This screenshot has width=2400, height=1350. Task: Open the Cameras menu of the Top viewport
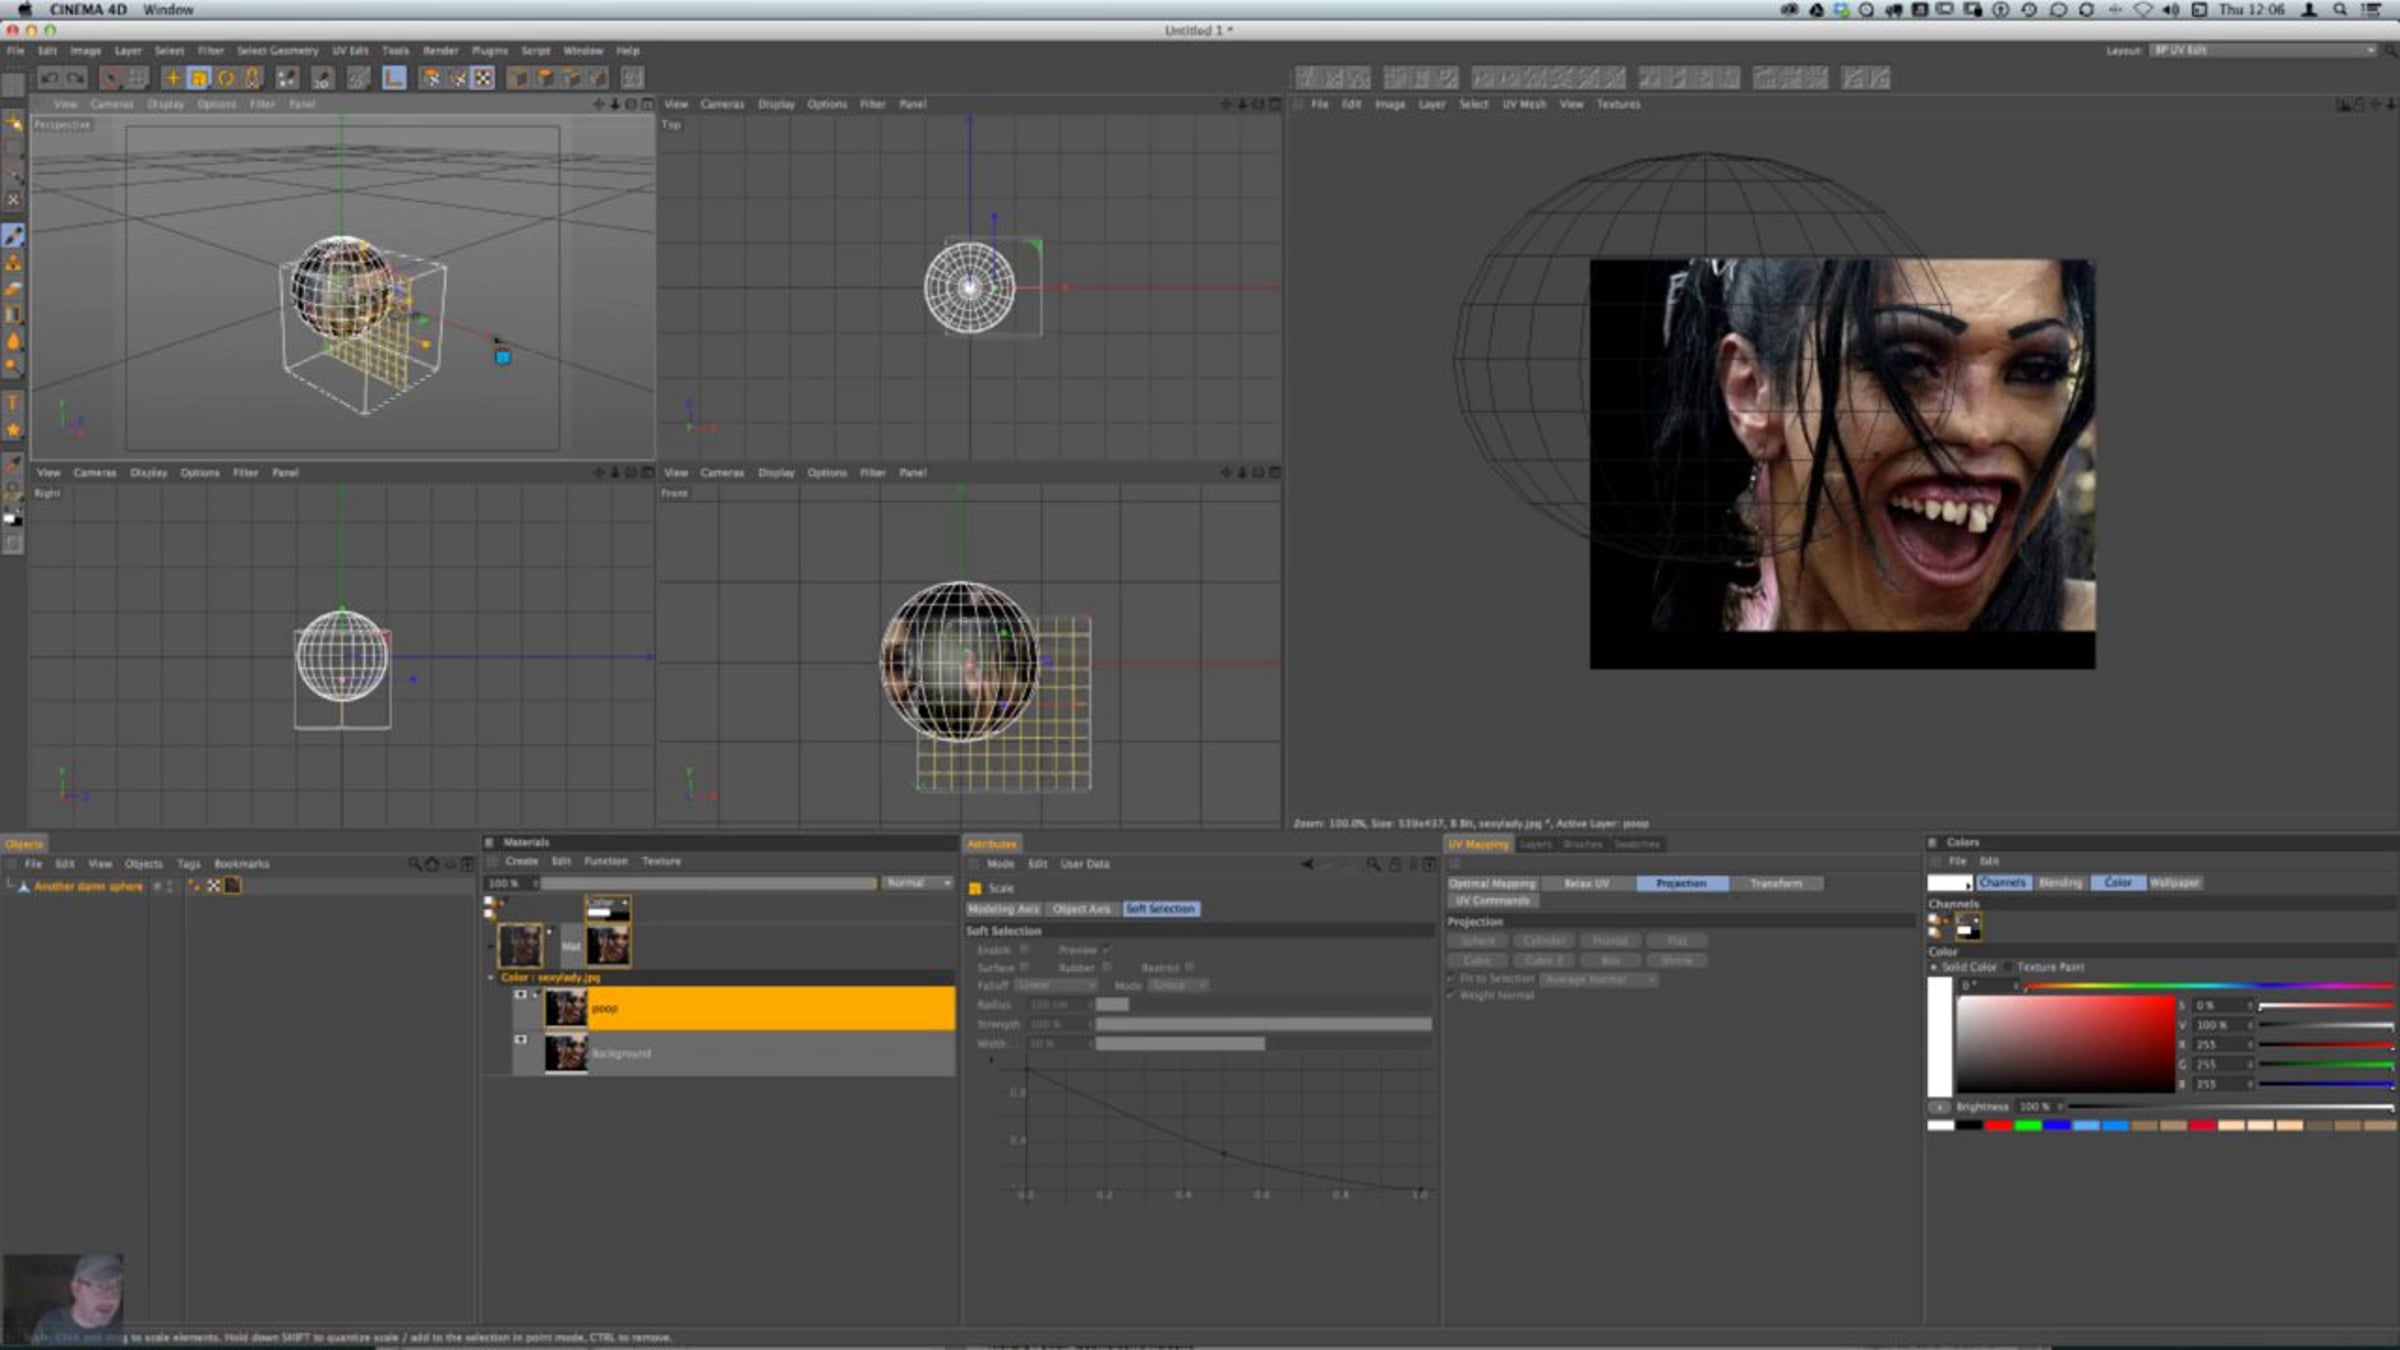(722, 105)
